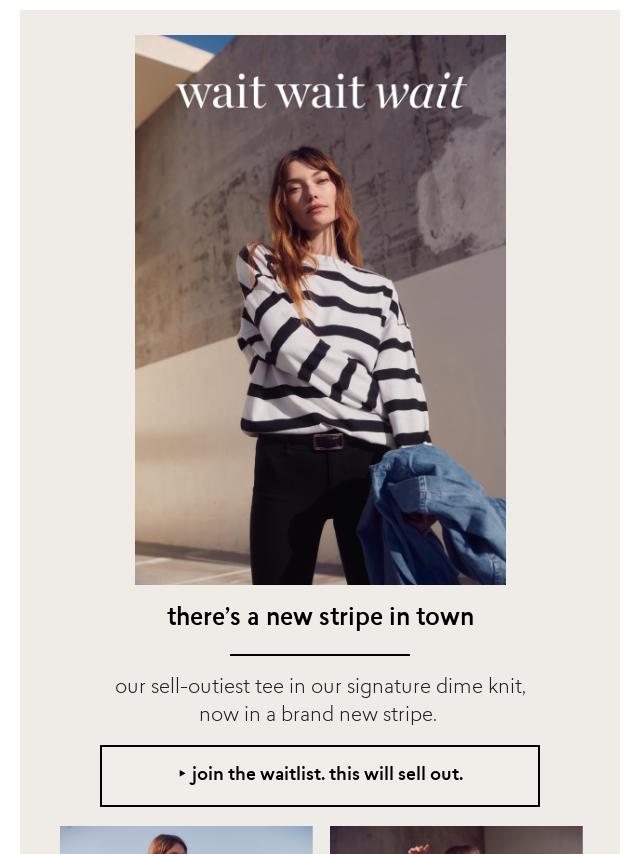Click the 'our sell-outiest tee' text line

[320, 686]
